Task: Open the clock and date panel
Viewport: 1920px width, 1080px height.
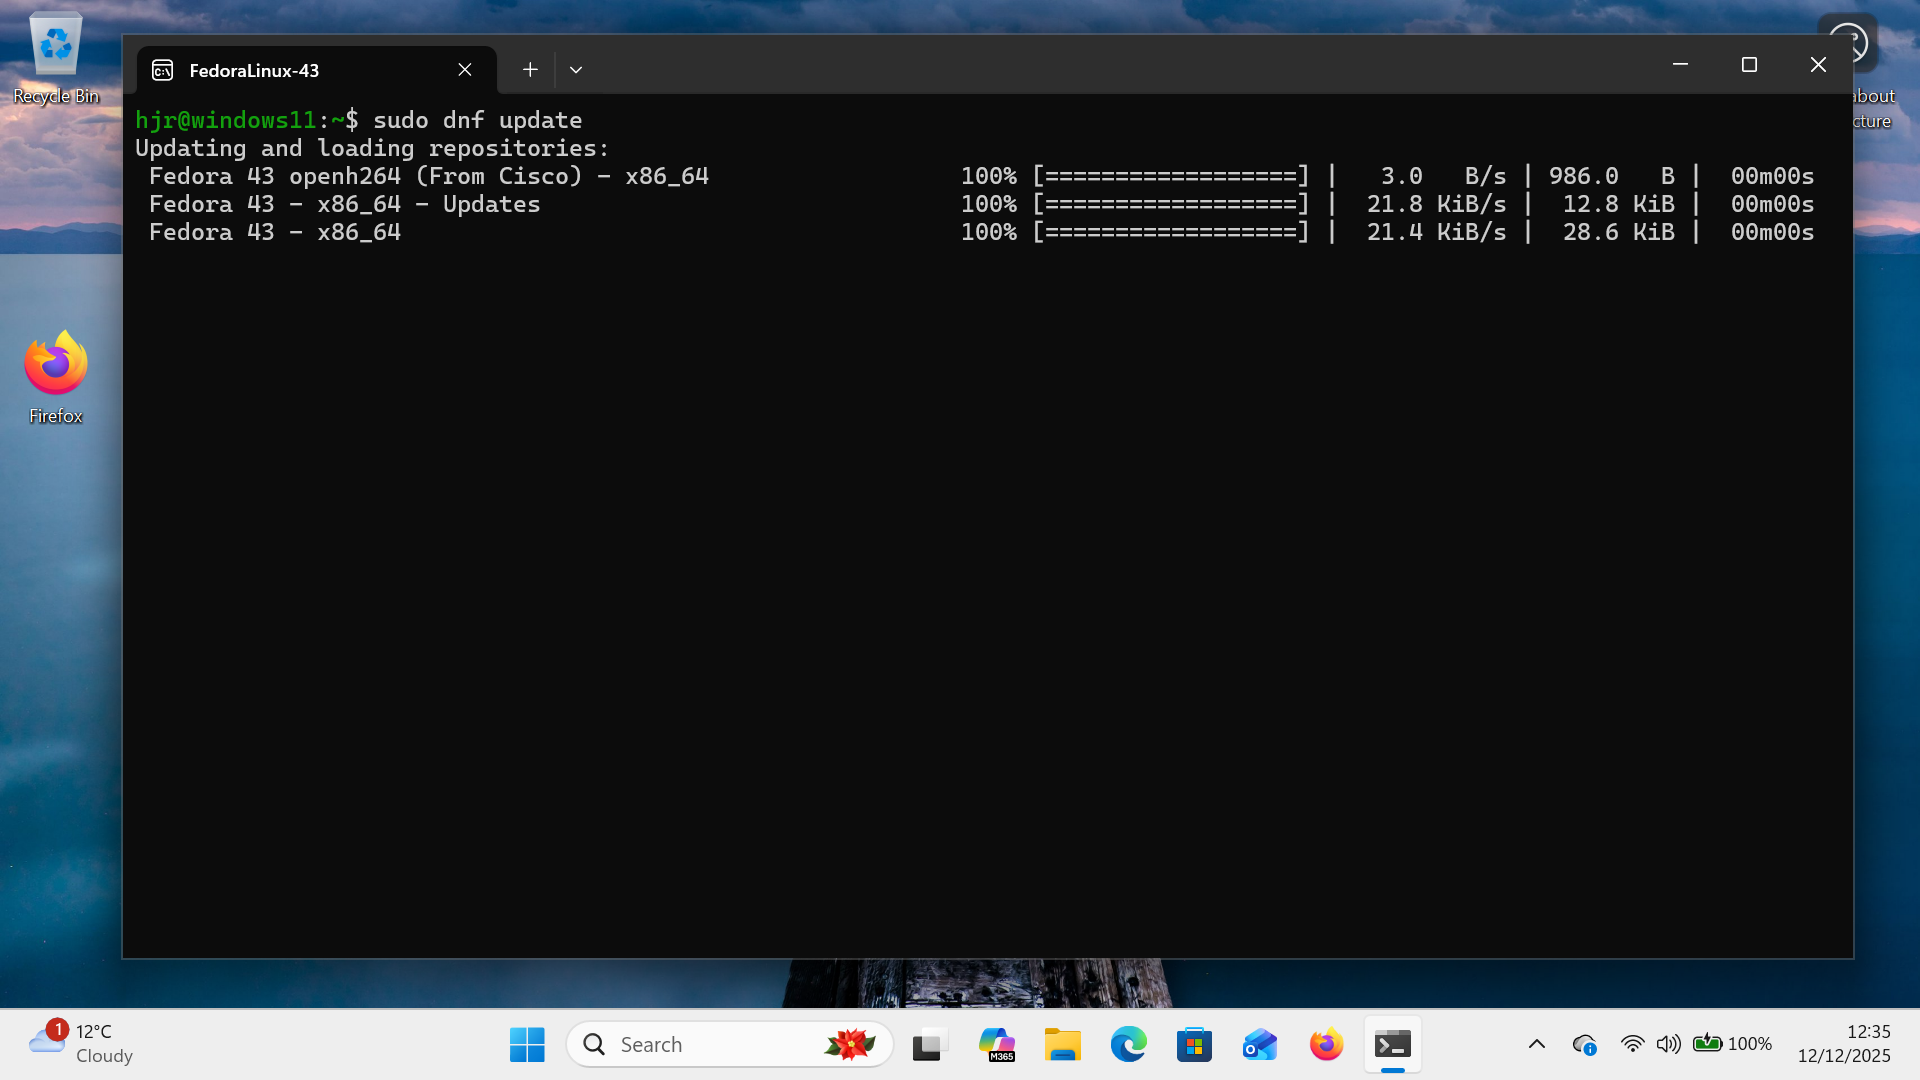Action: pyautogui.click(x=1843, y=1044)
